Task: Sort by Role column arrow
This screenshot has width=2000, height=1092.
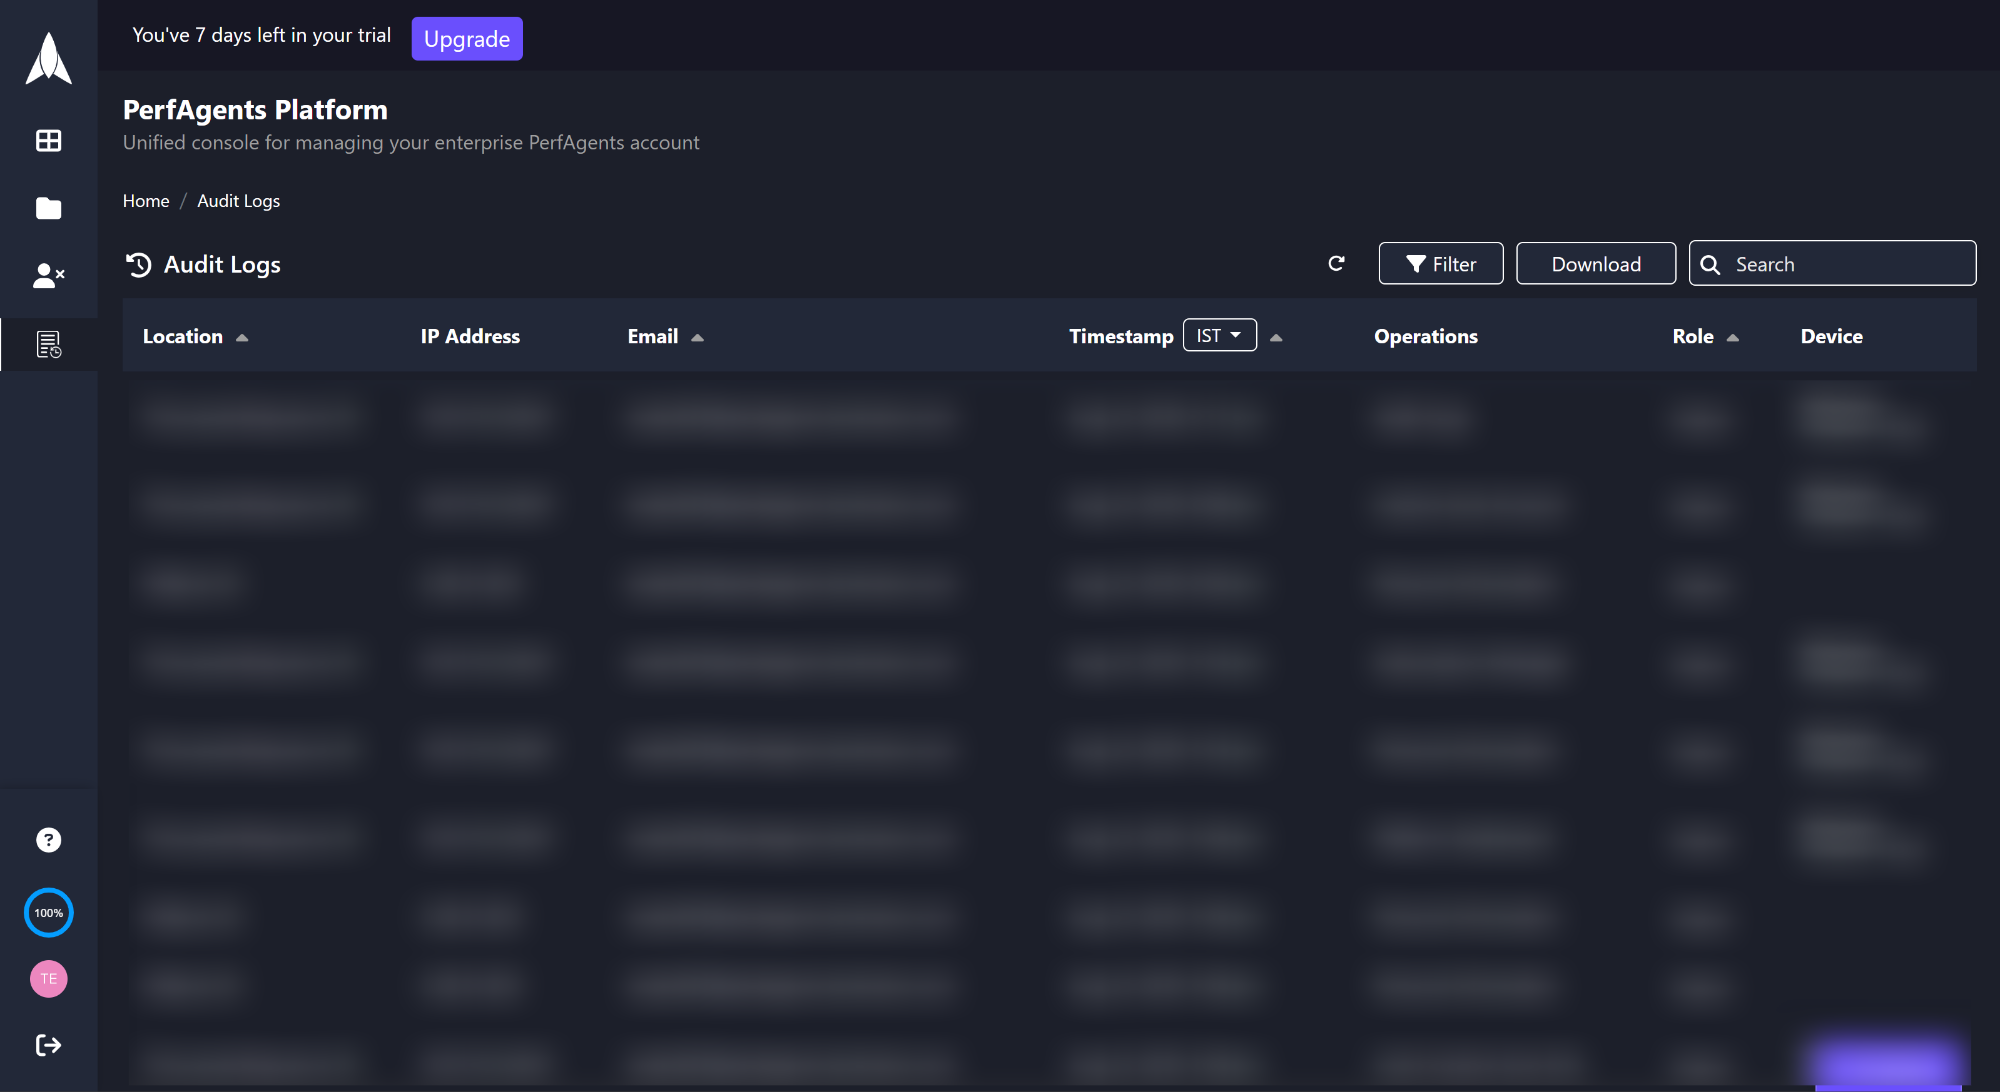Action: (x=1733, y=338)
